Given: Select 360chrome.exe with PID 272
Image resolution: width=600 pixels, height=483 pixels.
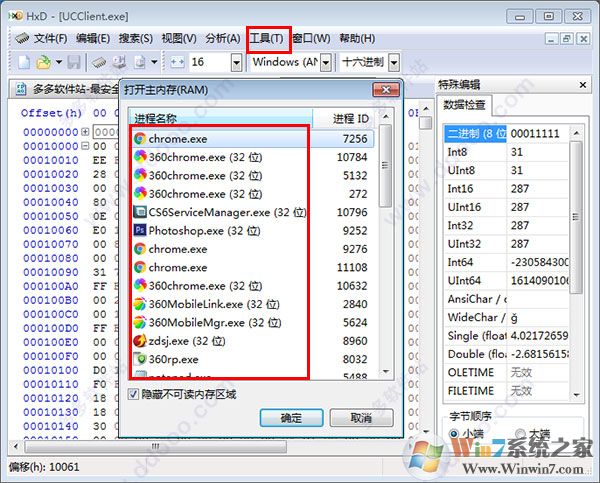Looking at the screenshot, I should click(251, 194).
